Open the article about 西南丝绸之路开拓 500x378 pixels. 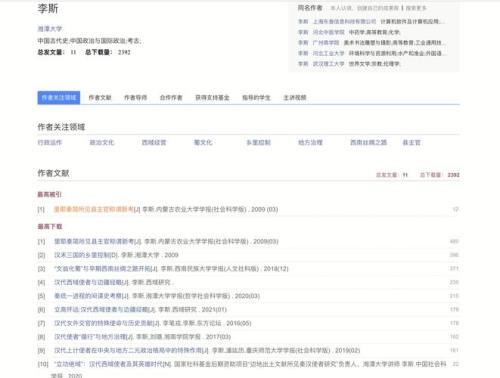click(103, 269)
